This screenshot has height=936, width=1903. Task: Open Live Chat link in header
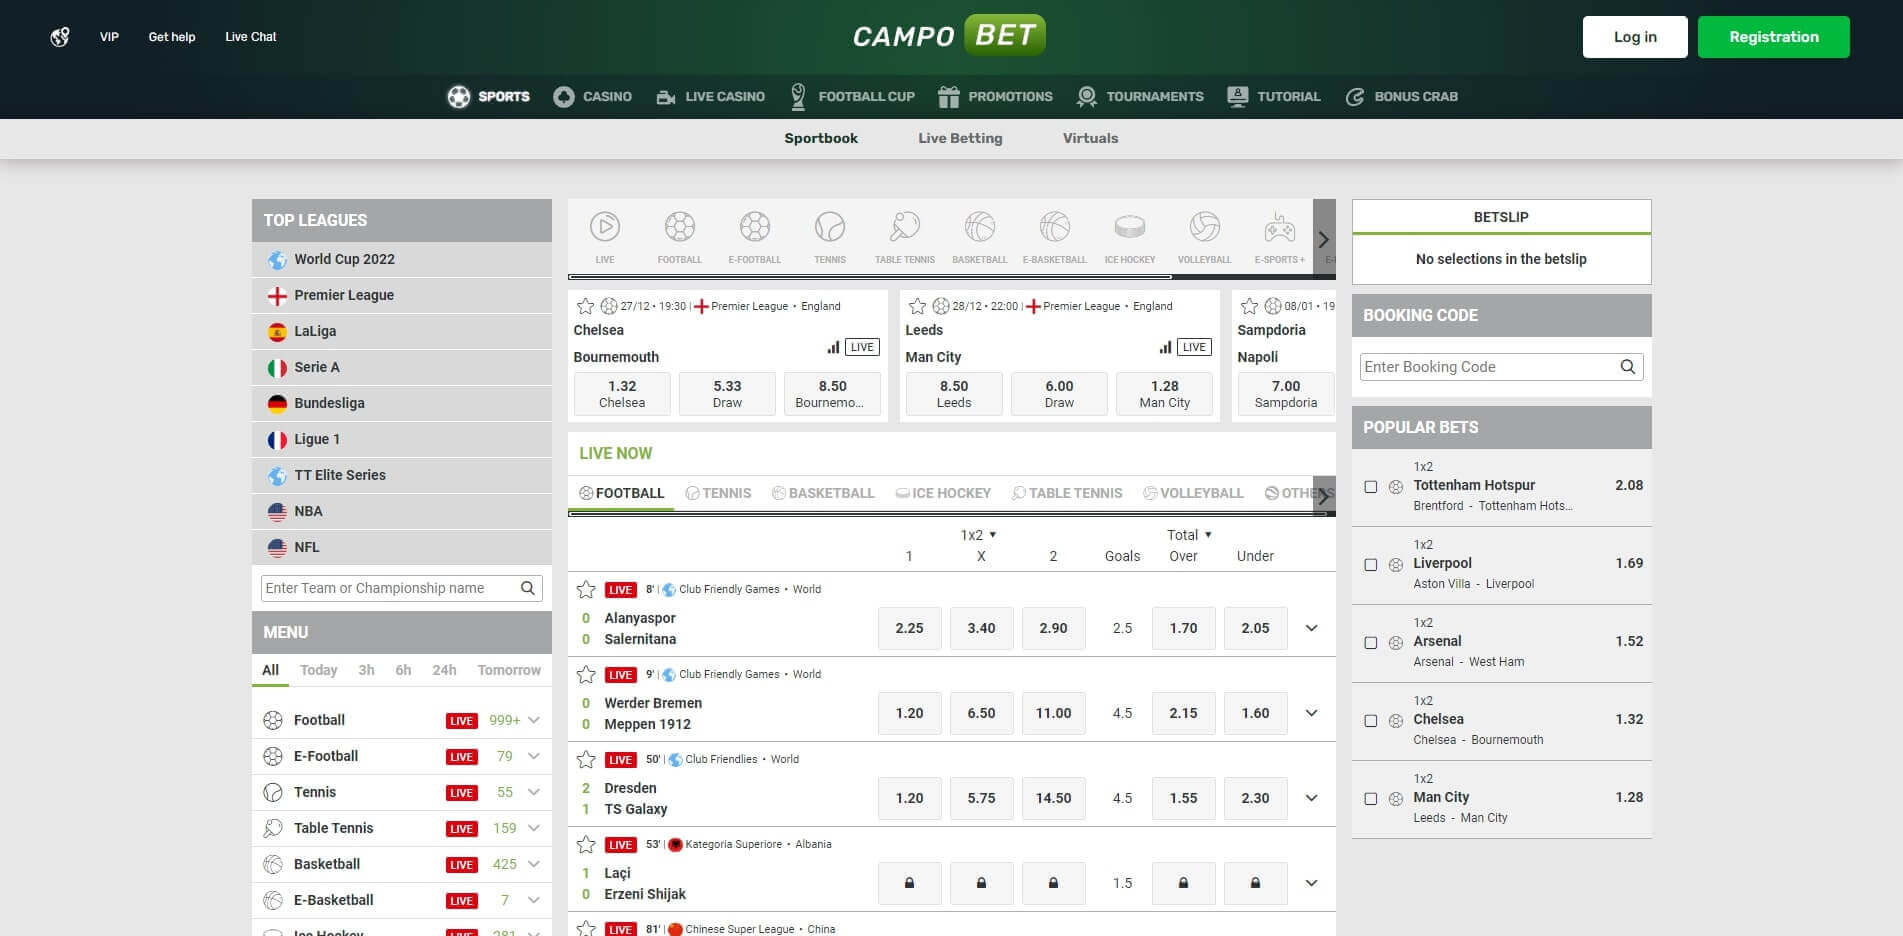250,37
